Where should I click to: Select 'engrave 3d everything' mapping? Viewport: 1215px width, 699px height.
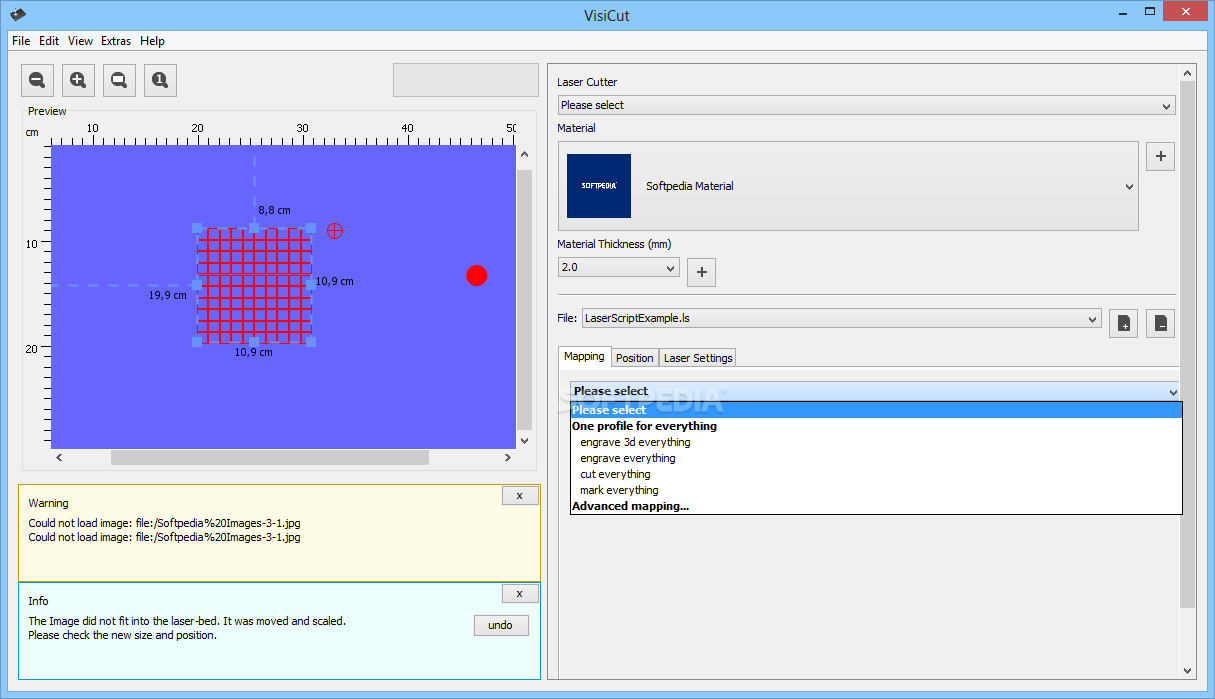click(x=876, y=442)
